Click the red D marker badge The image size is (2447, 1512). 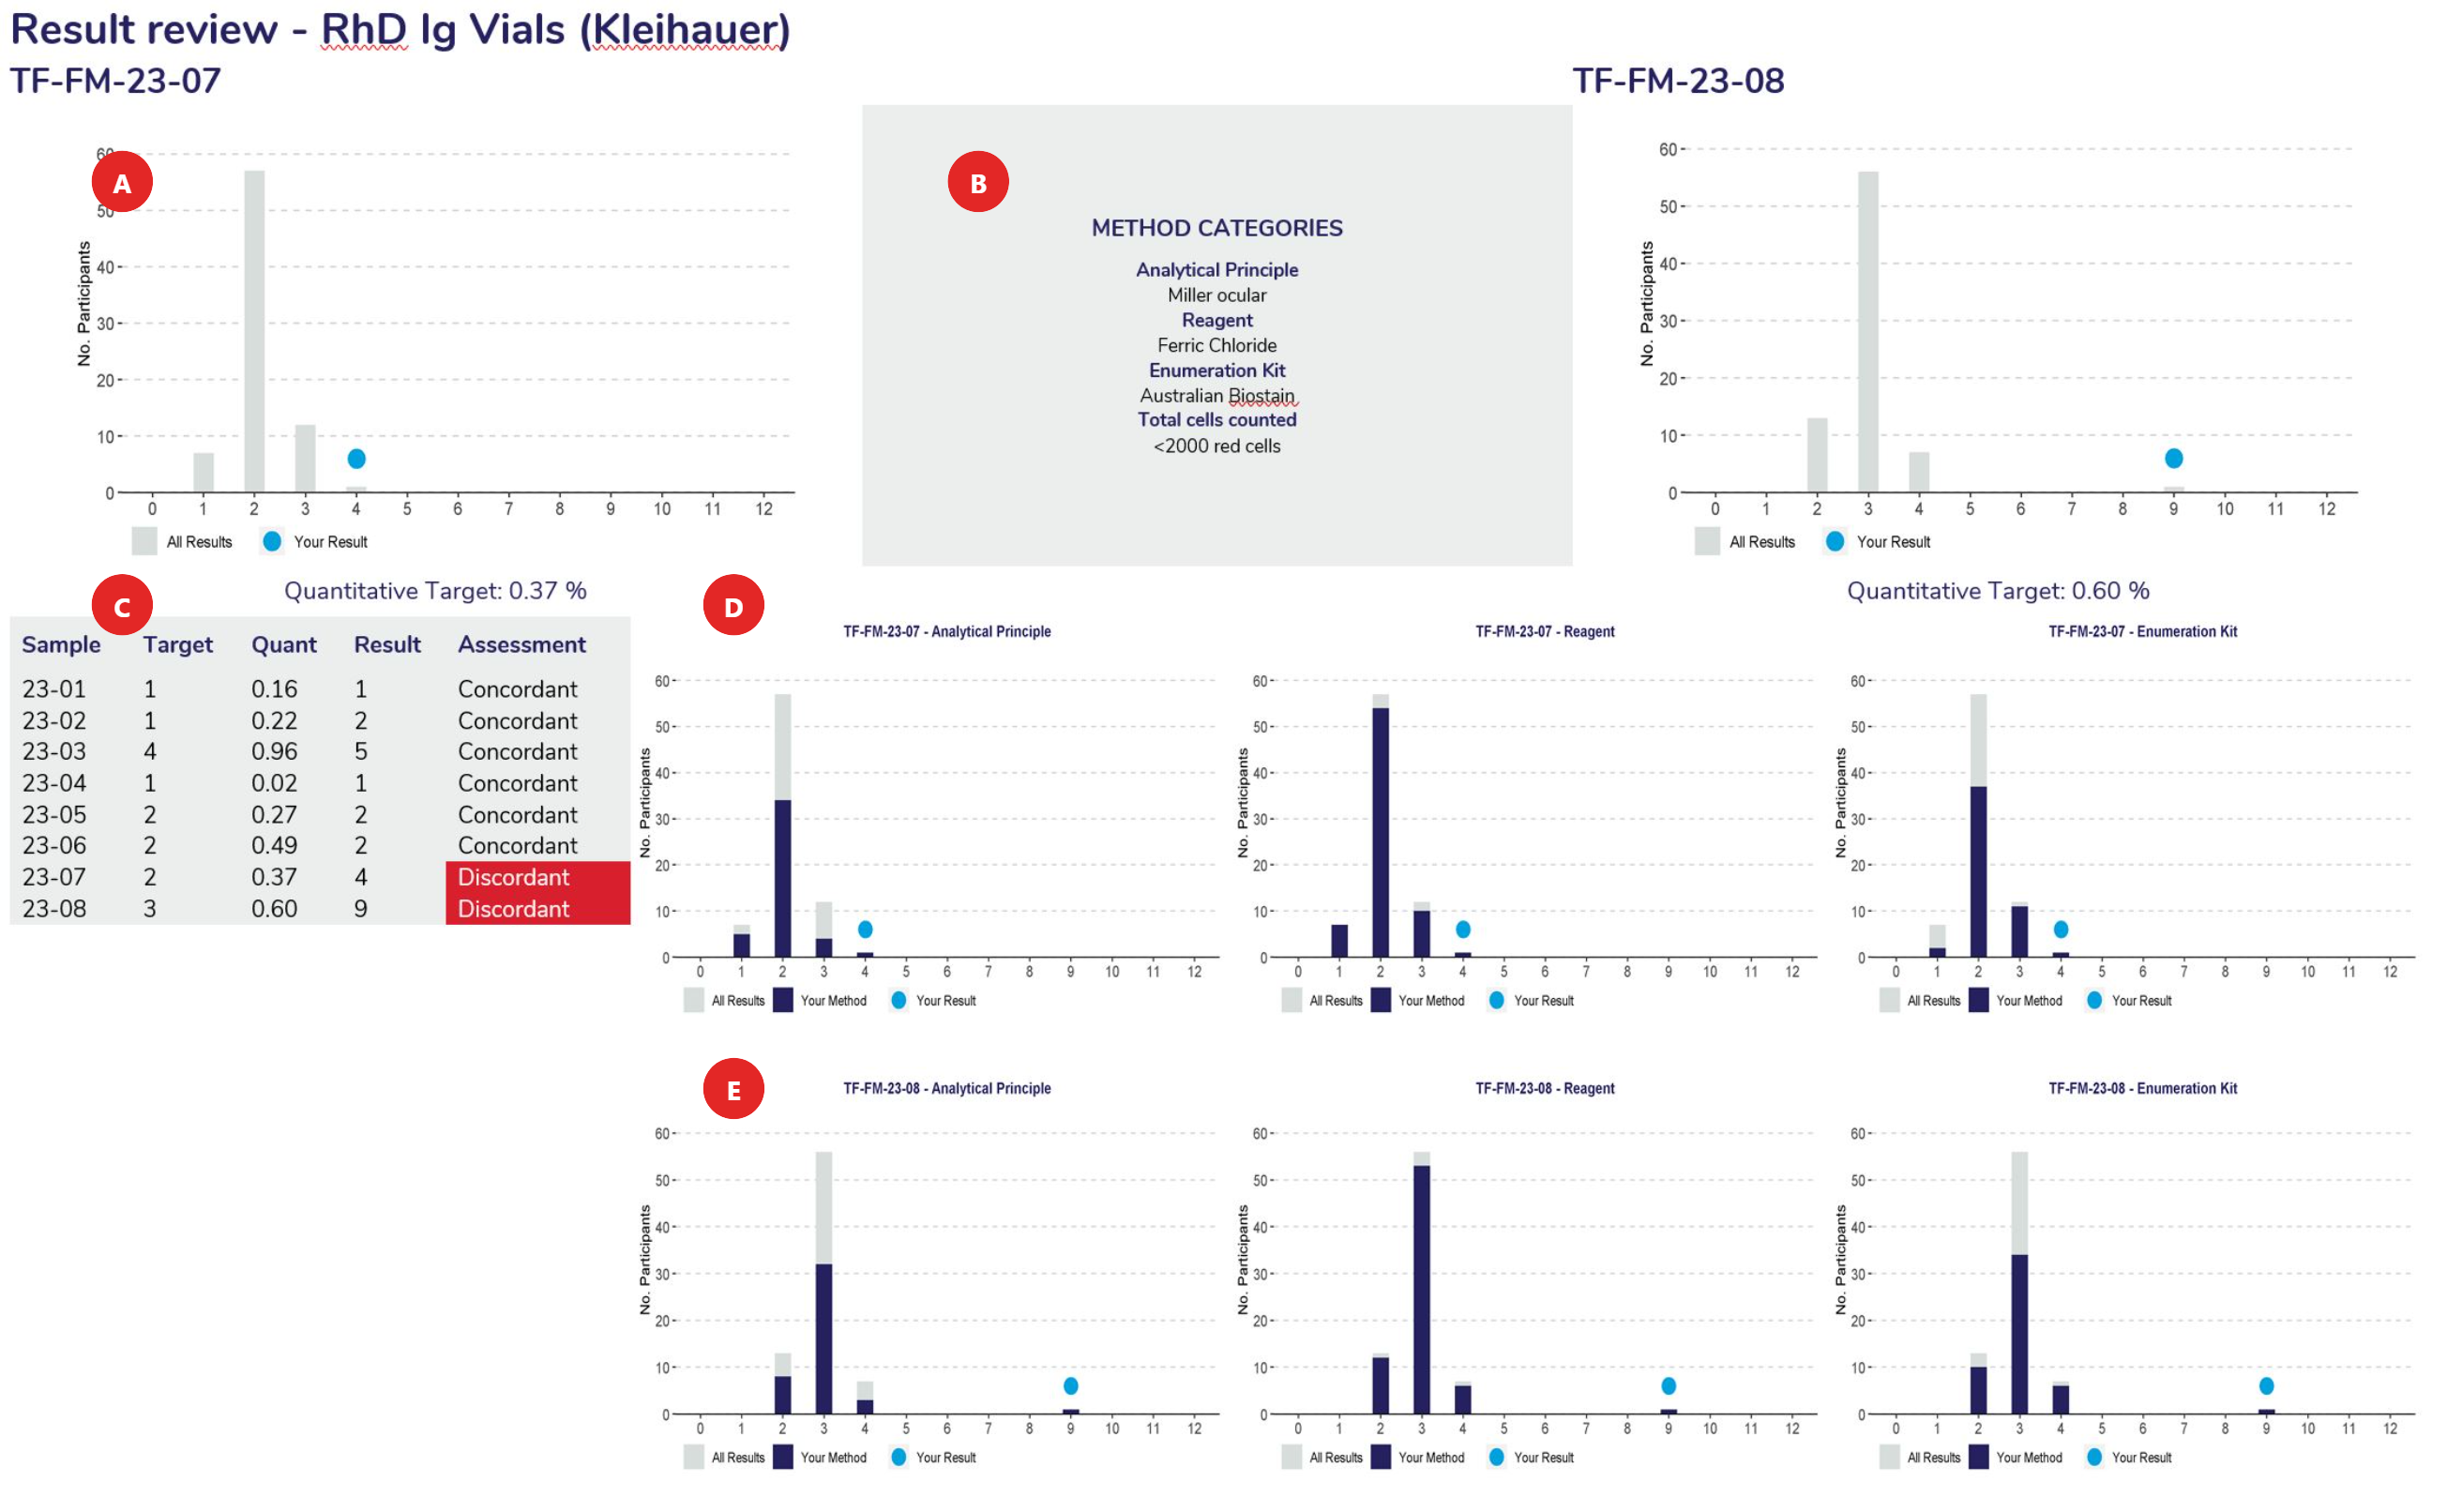(x=733, y=605)
